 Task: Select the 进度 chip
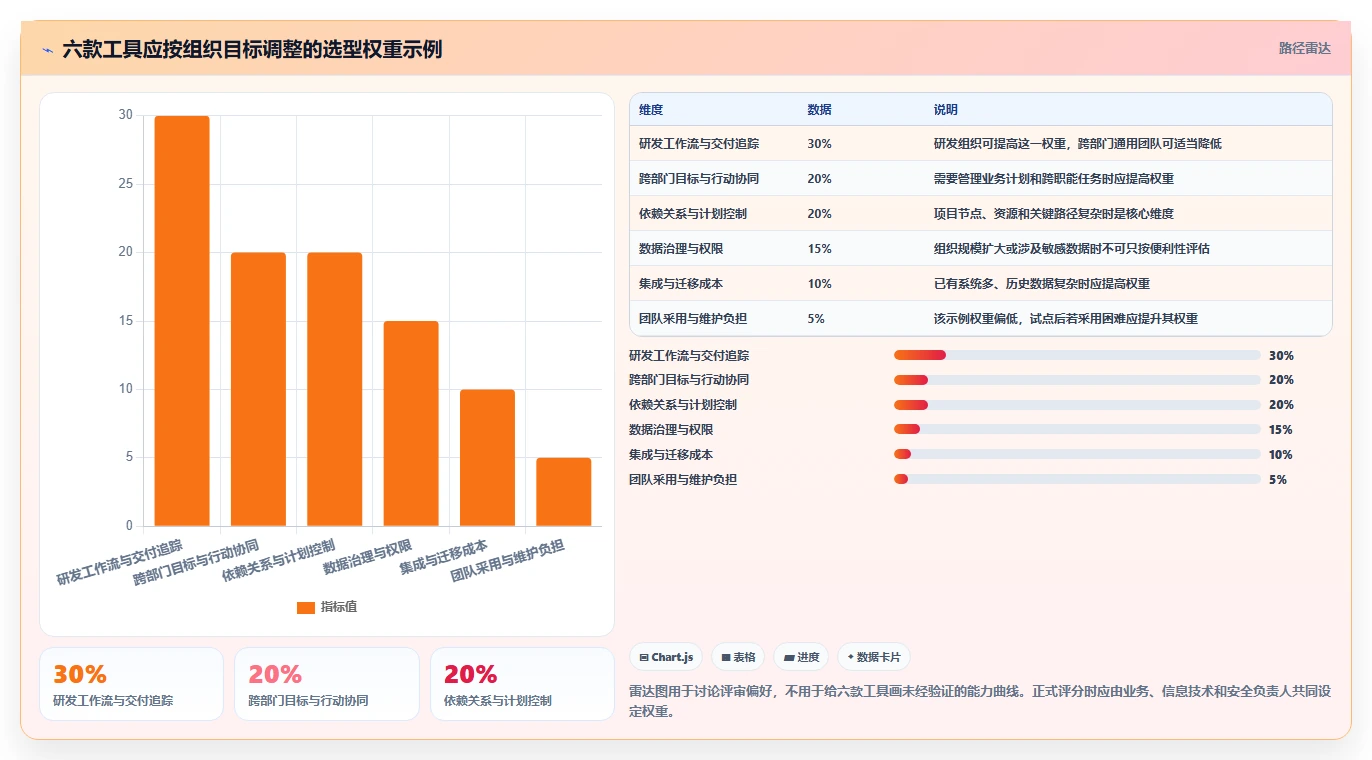point(801,657)
